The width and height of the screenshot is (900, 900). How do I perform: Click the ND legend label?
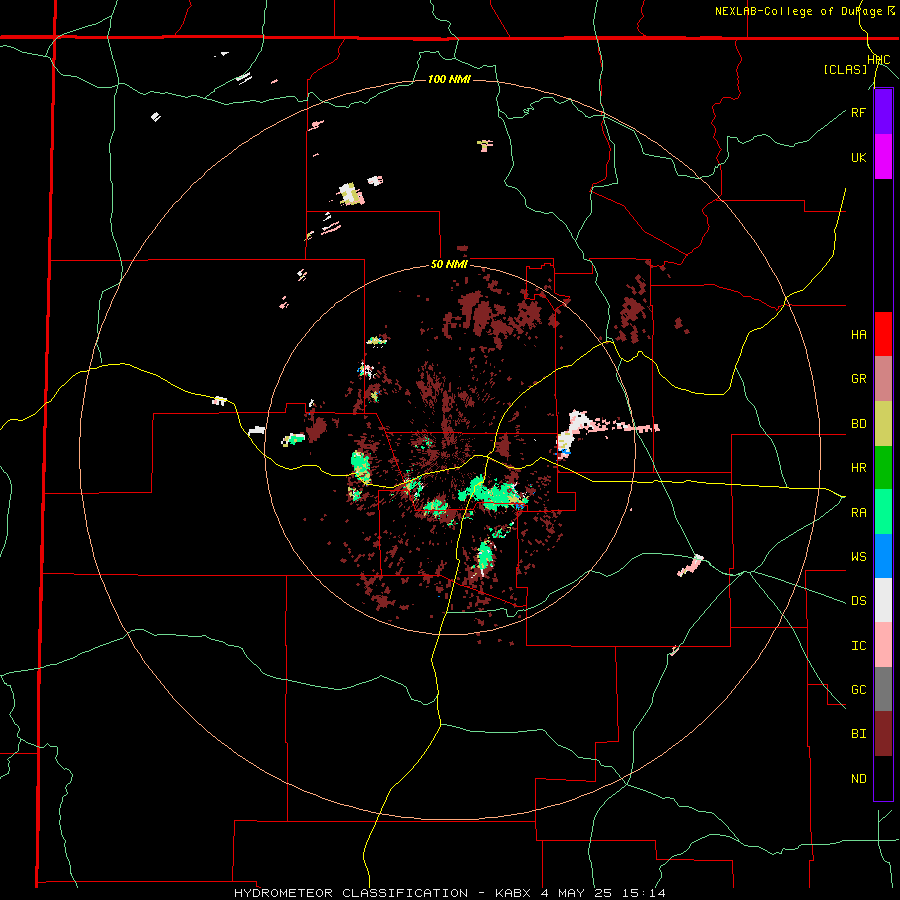[859, 779]
